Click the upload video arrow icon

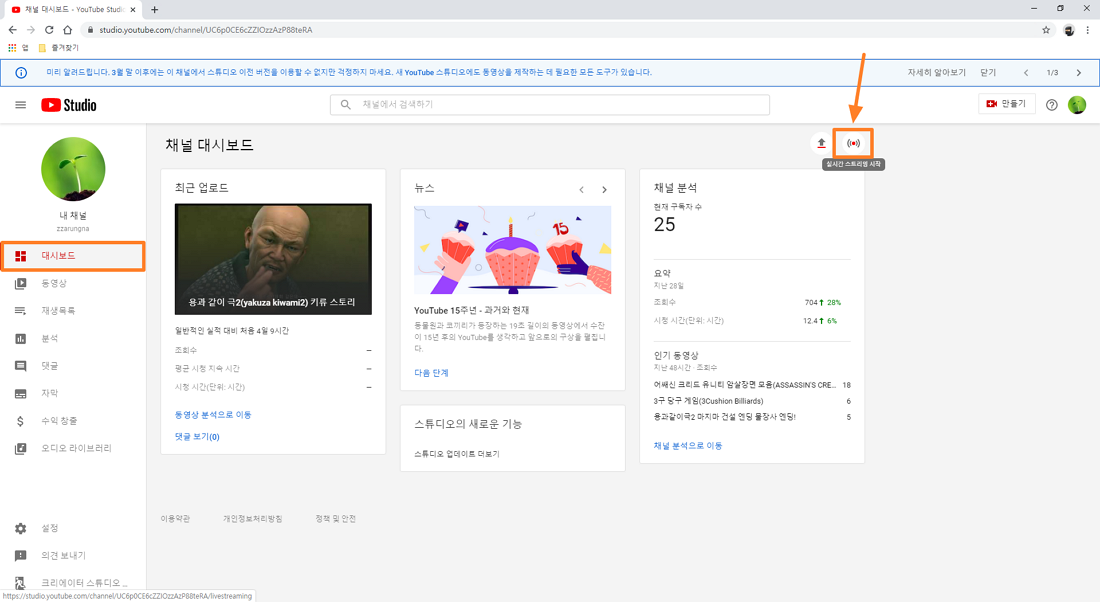[x=821, y=143]
